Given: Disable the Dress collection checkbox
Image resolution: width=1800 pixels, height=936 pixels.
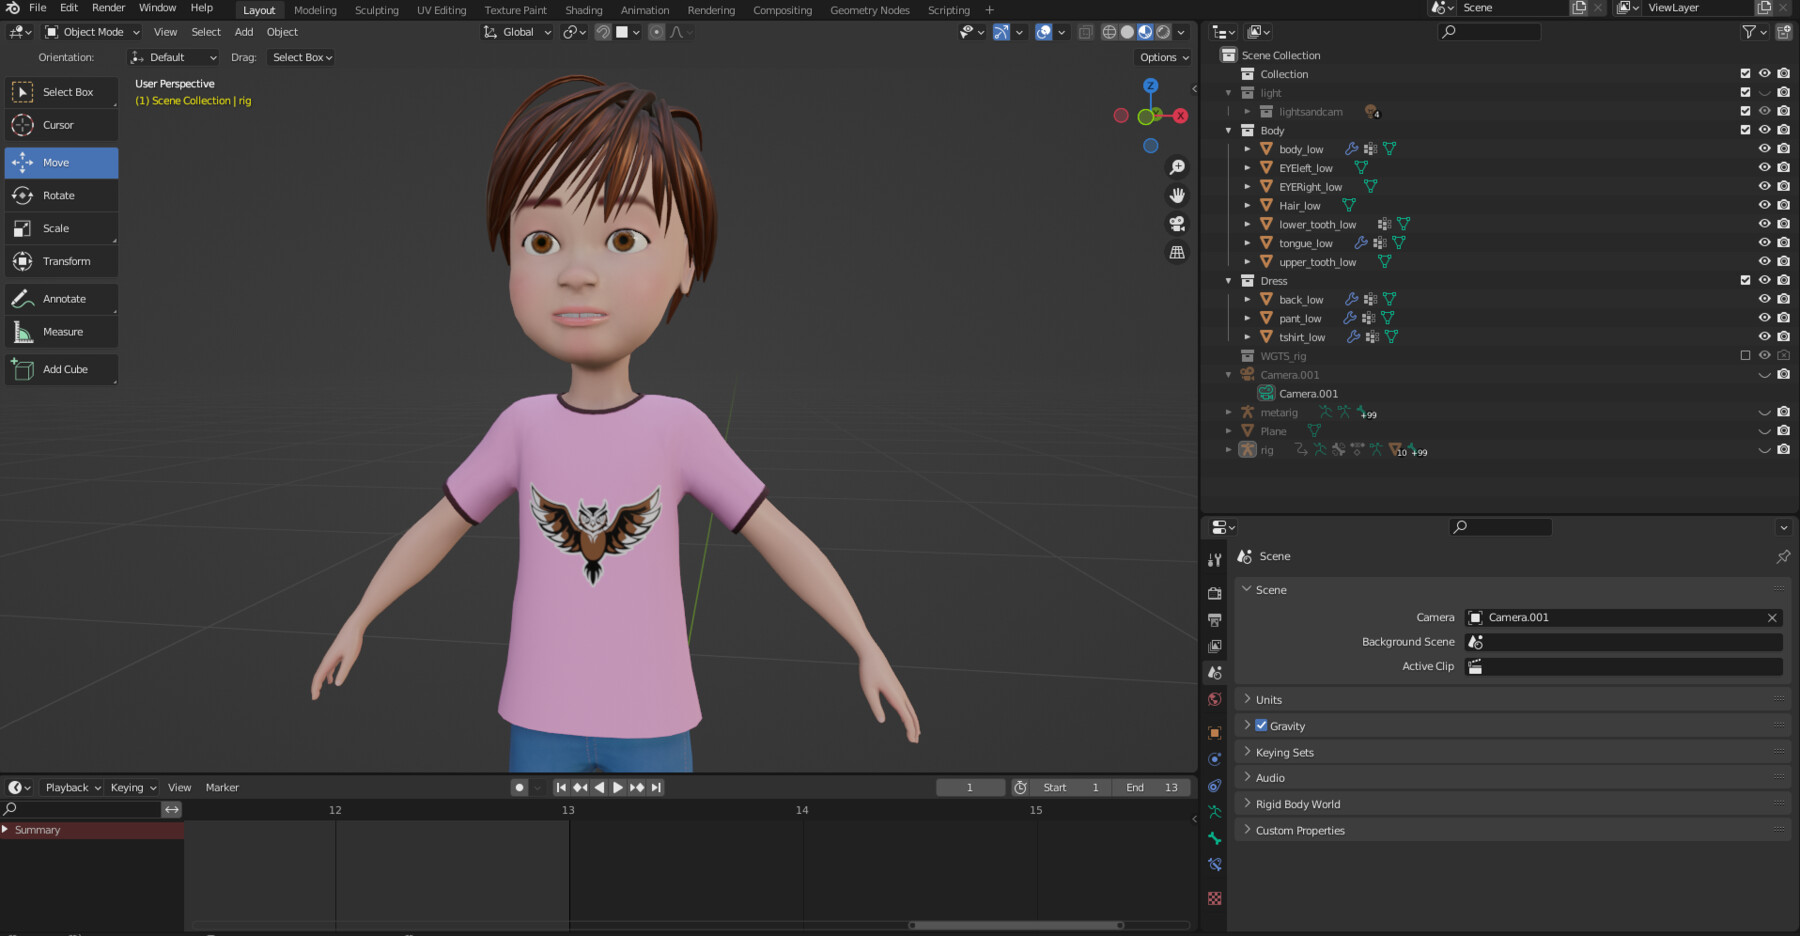Looking at the screenshot, I should (x=1745, y=281).
